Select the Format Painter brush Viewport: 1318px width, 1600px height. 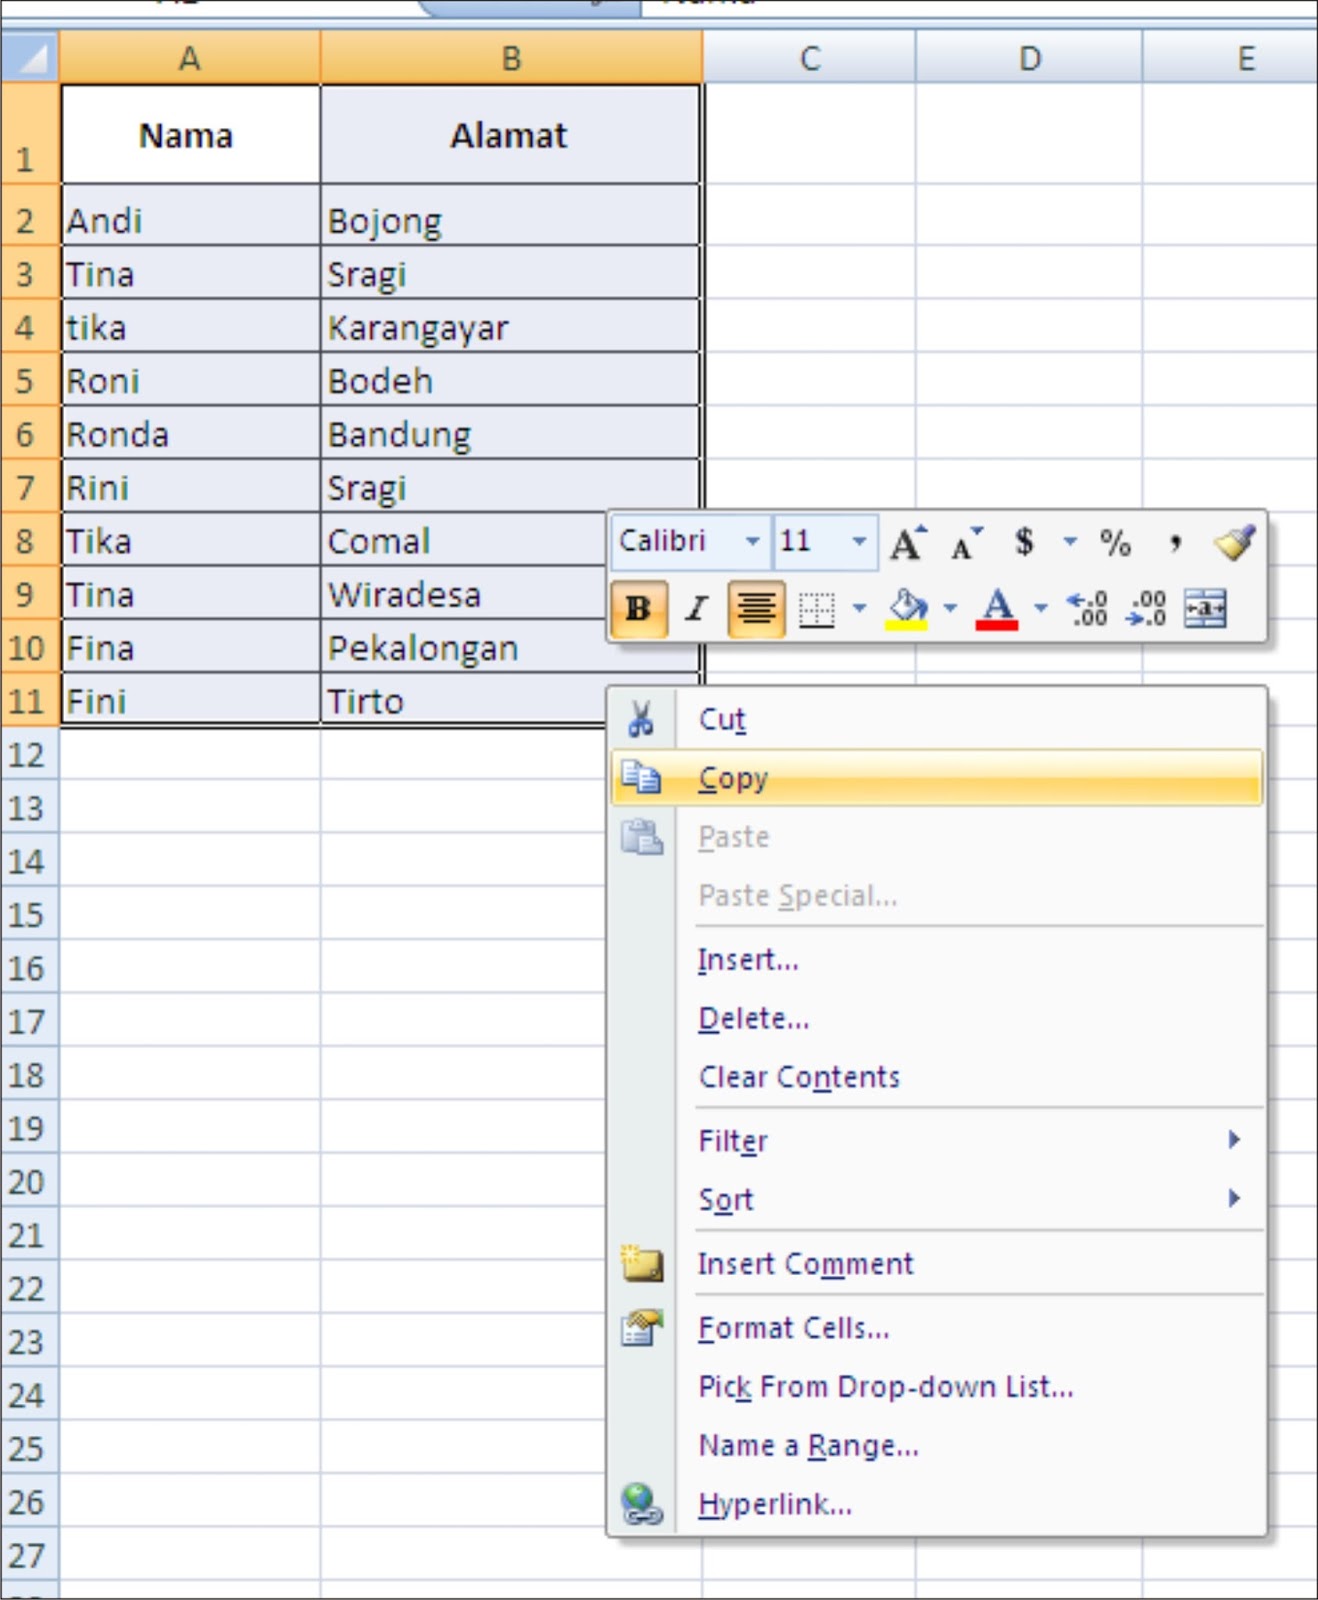tap(1234, 542)
